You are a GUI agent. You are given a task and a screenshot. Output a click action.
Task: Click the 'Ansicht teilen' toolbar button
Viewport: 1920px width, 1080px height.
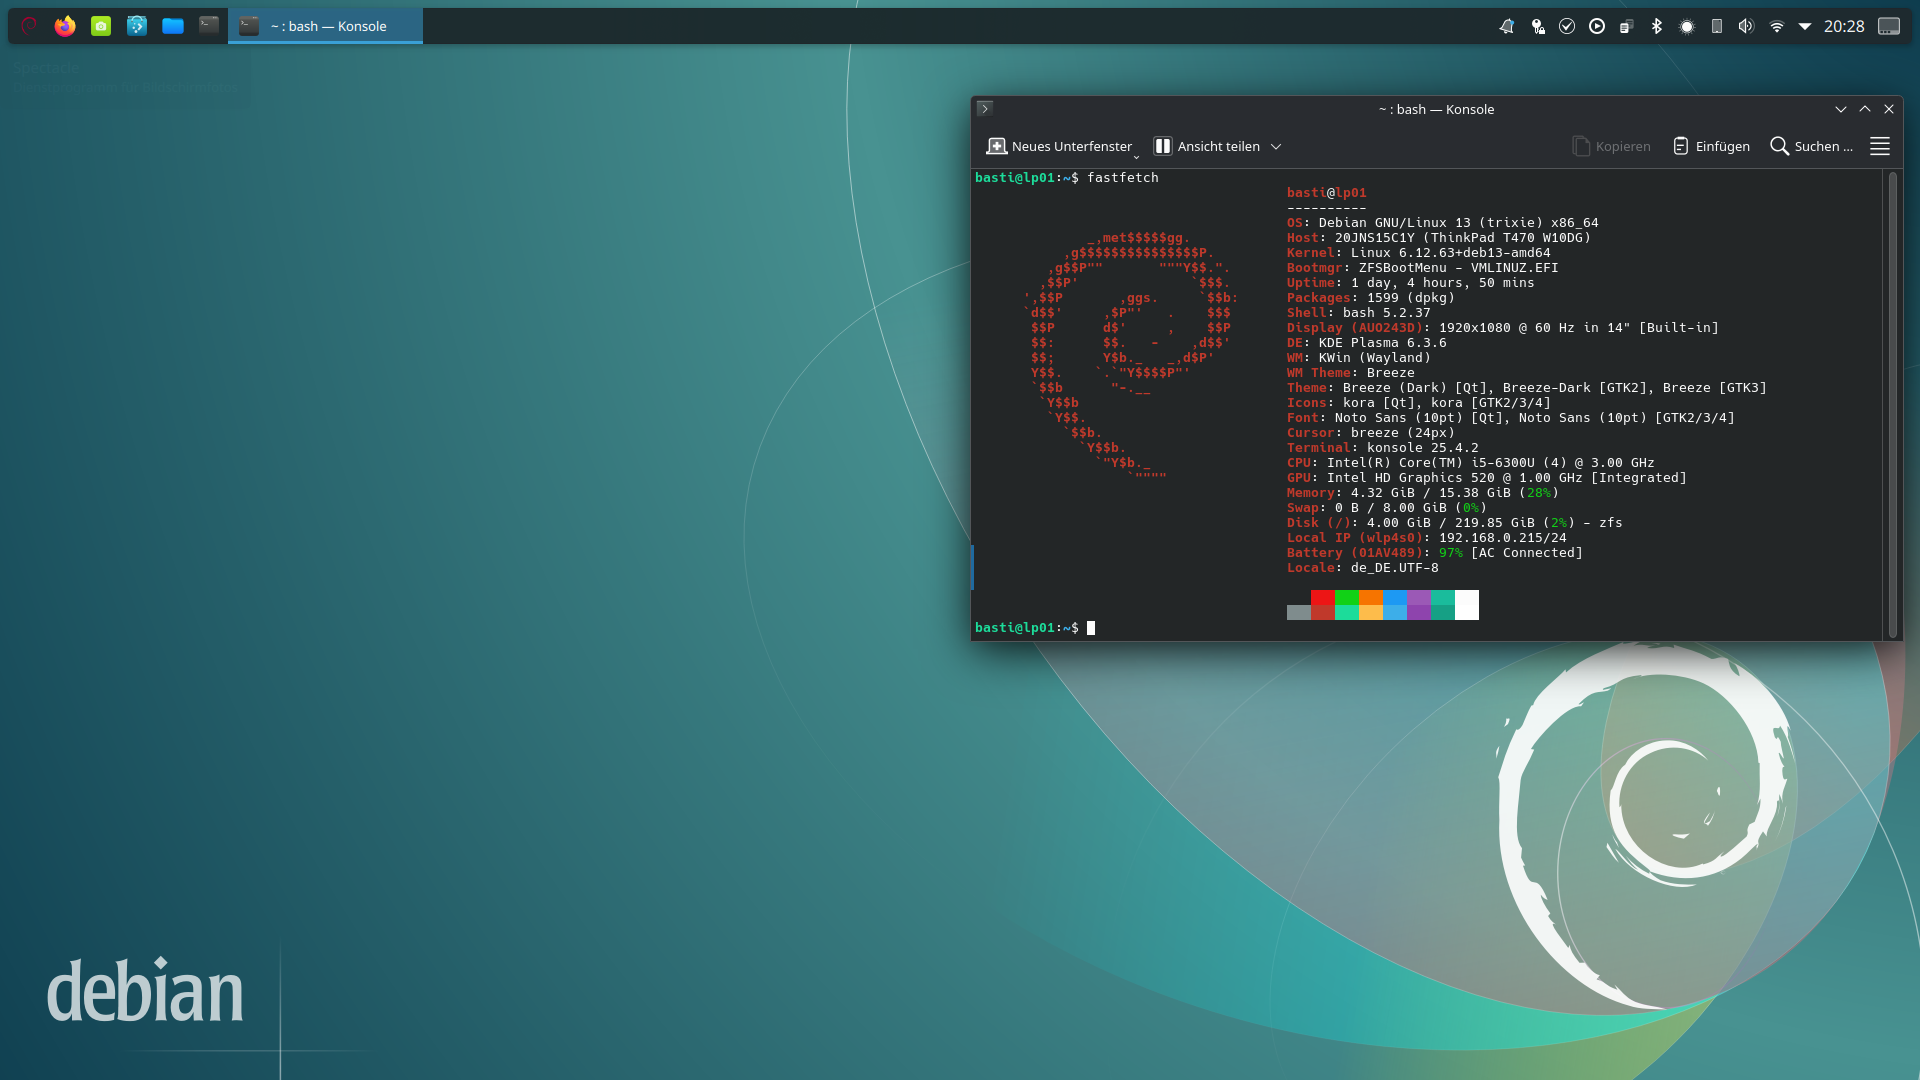pos(1207,146)
